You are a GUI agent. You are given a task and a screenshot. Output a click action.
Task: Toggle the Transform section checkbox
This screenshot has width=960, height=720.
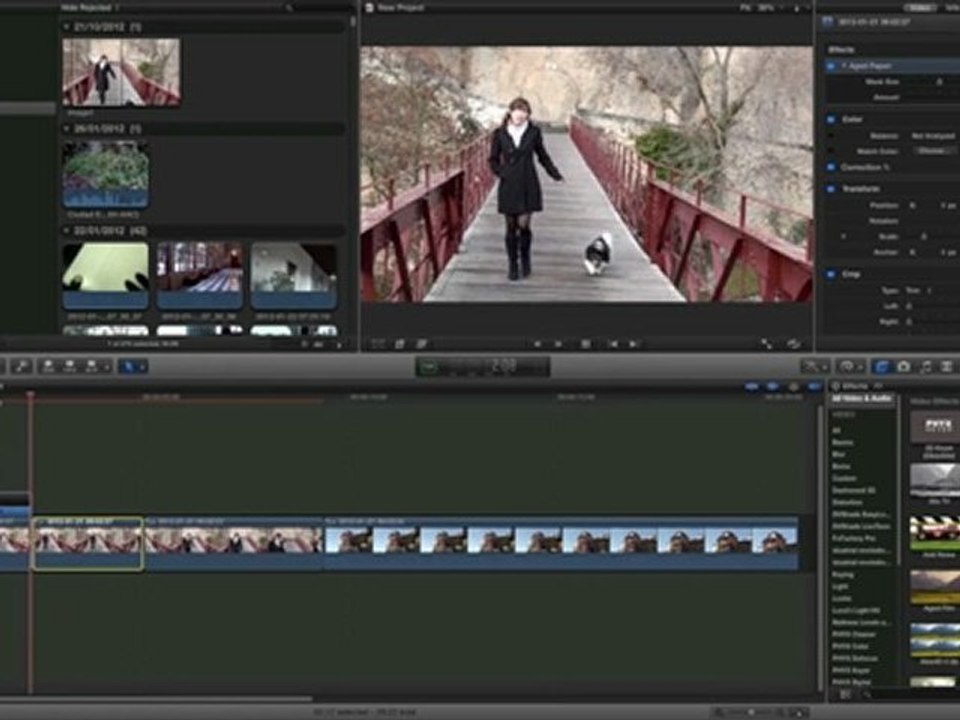[x=831, y=188]
